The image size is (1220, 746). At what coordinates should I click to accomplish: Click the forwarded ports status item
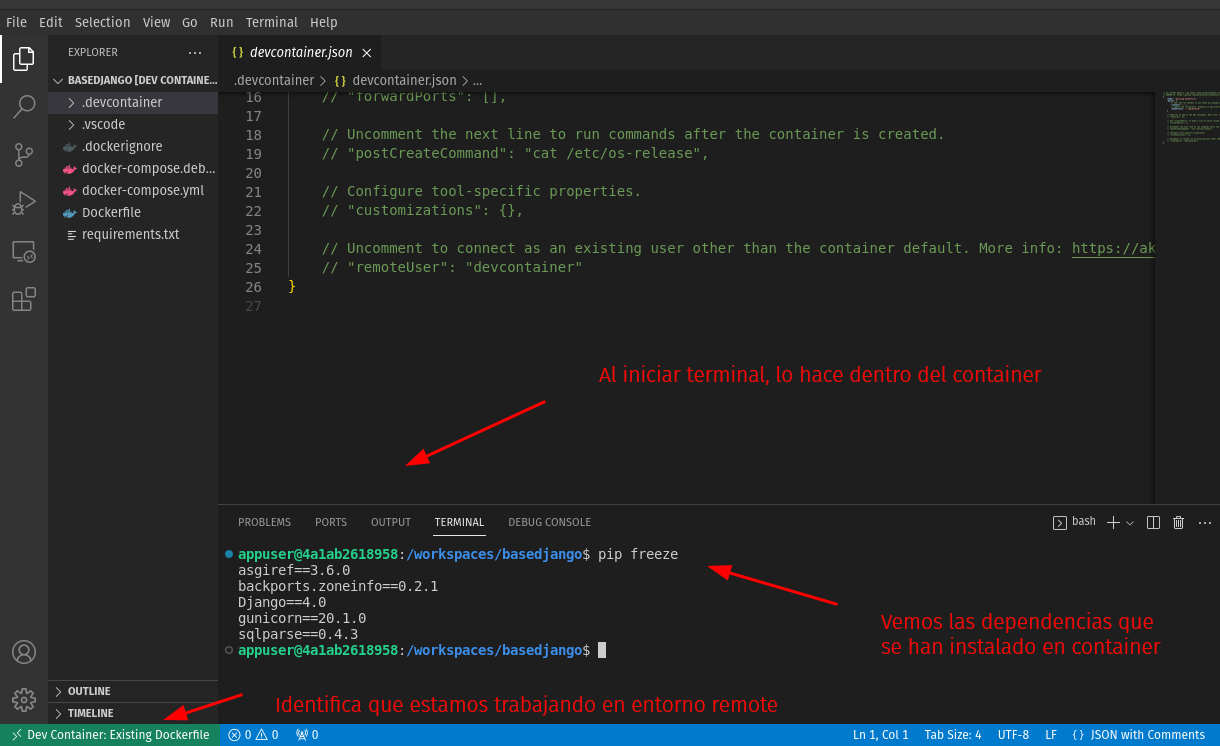307,735
